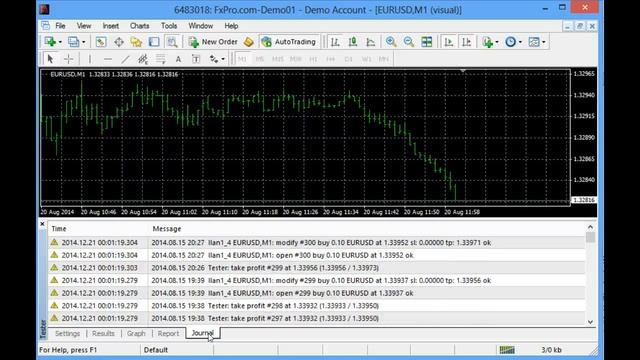
Task: Toggle the Data Window icon
Action: pos(119,42)
